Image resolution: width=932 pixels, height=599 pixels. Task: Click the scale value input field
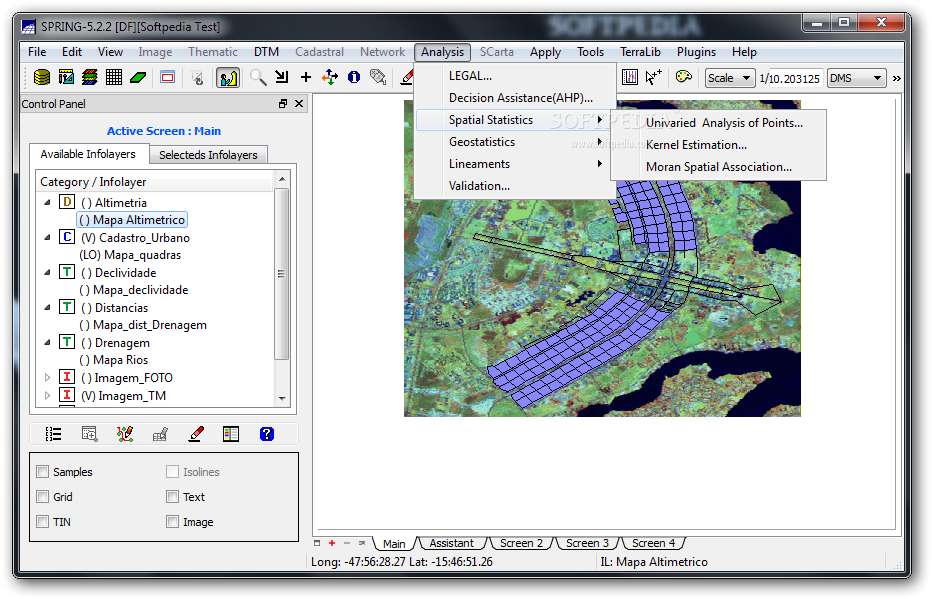[x=795, y=78]
